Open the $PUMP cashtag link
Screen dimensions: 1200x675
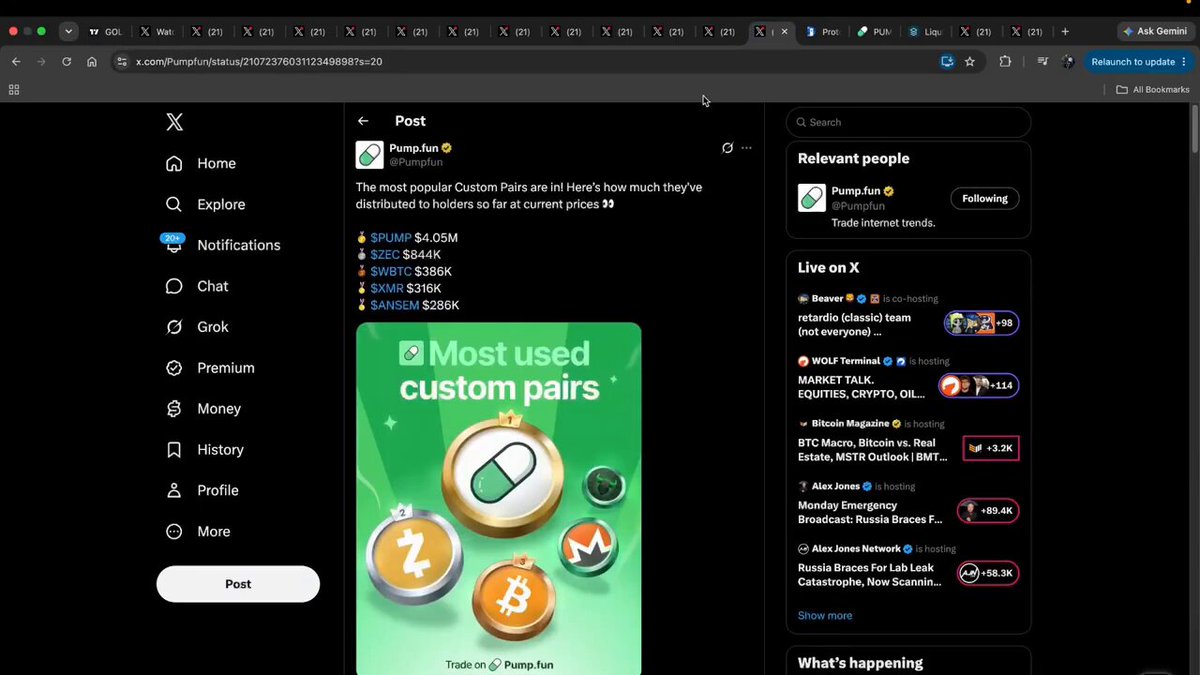[391, 238]
